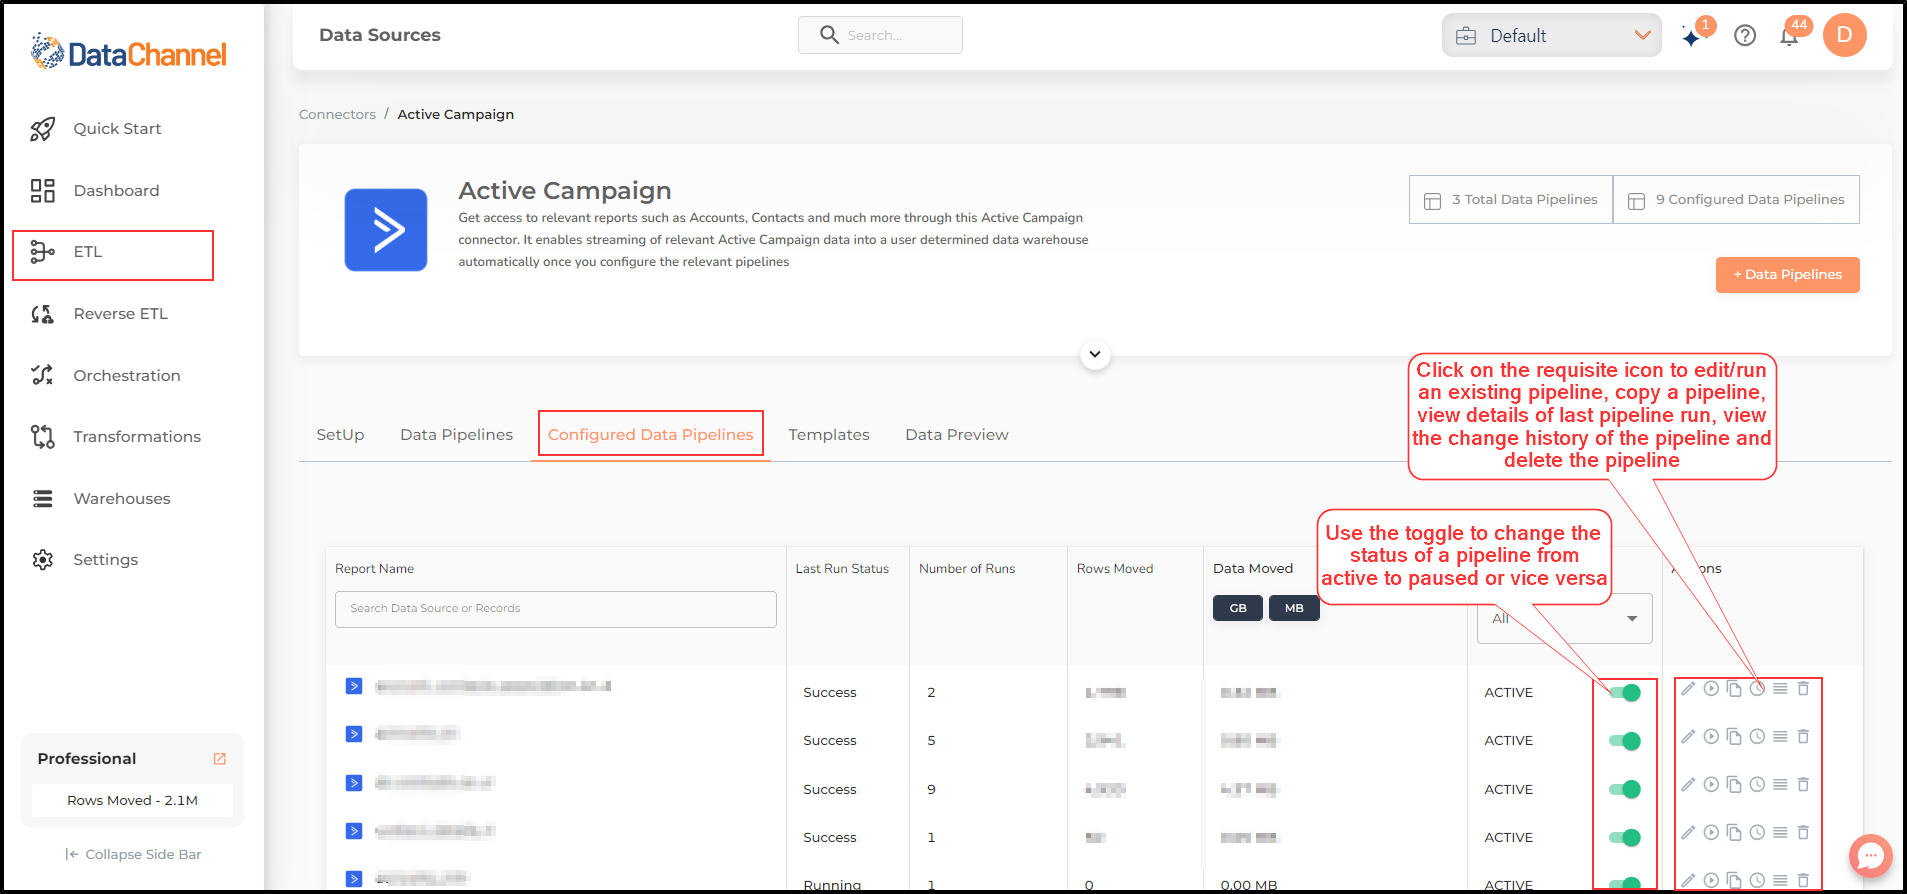Click 9 Configured Data Pipelines button
1907x894 pixels.
(1736, 200)
